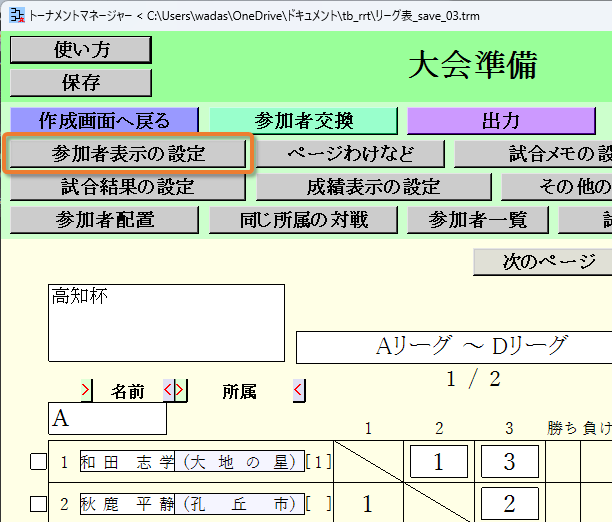Click the red left arrow right of 所属
612x522 pixels.
point(299,390)
